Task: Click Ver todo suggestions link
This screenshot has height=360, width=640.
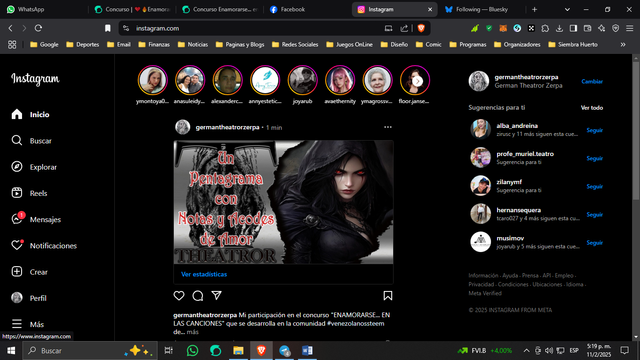Action: pyautogui.click(x=592, y=108)
